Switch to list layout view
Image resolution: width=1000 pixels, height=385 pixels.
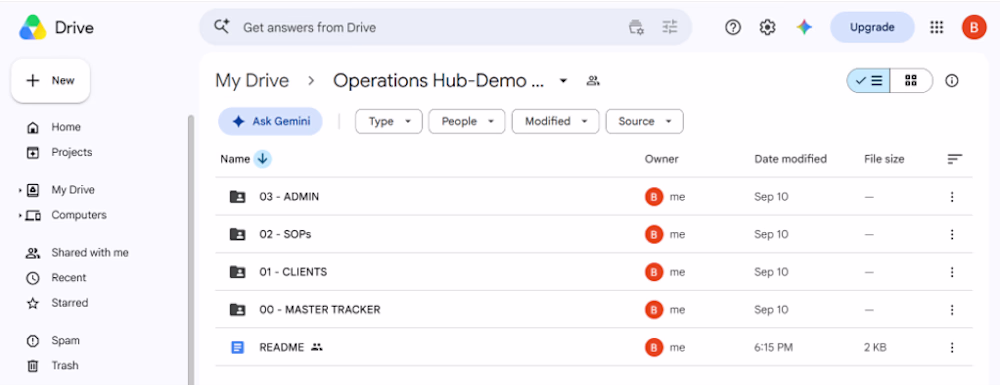869,81
